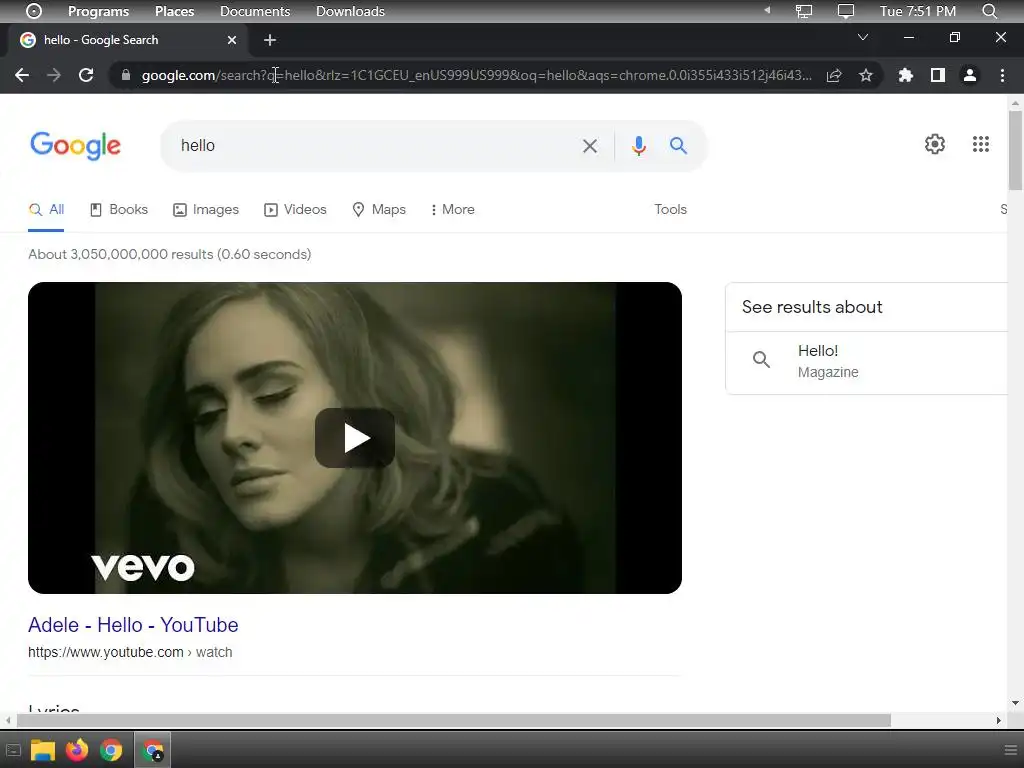Play the Adele Hello video

pyautogui.click(x=355, y=438)
